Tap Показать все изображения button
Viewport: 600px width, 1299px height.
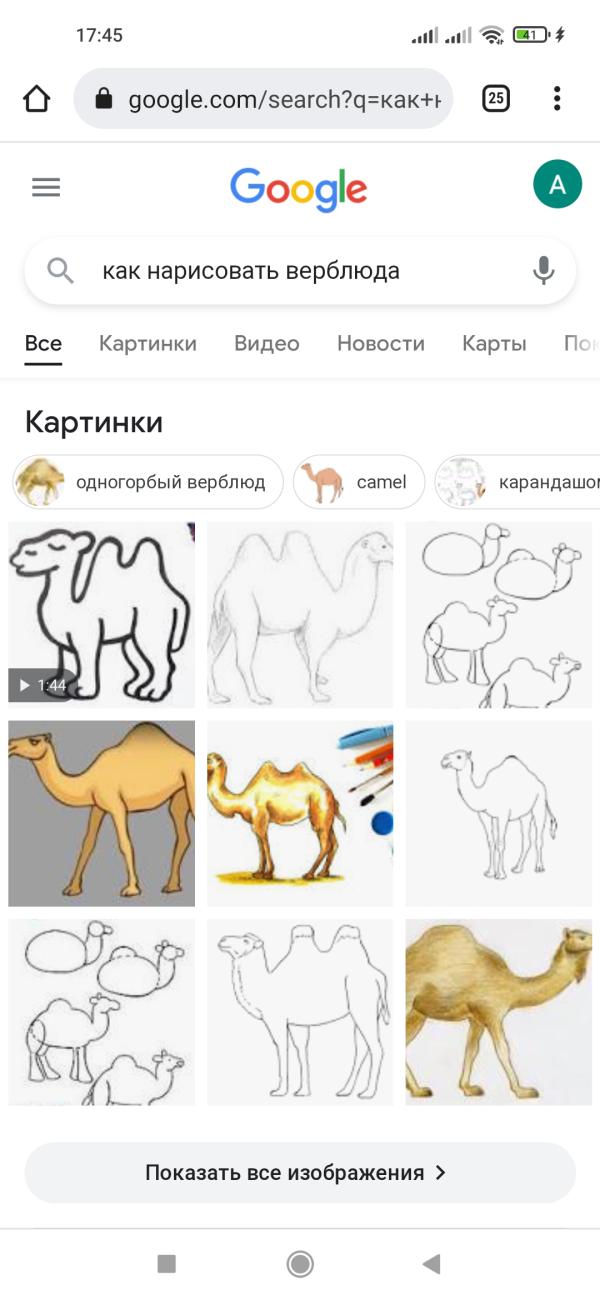300,1173
